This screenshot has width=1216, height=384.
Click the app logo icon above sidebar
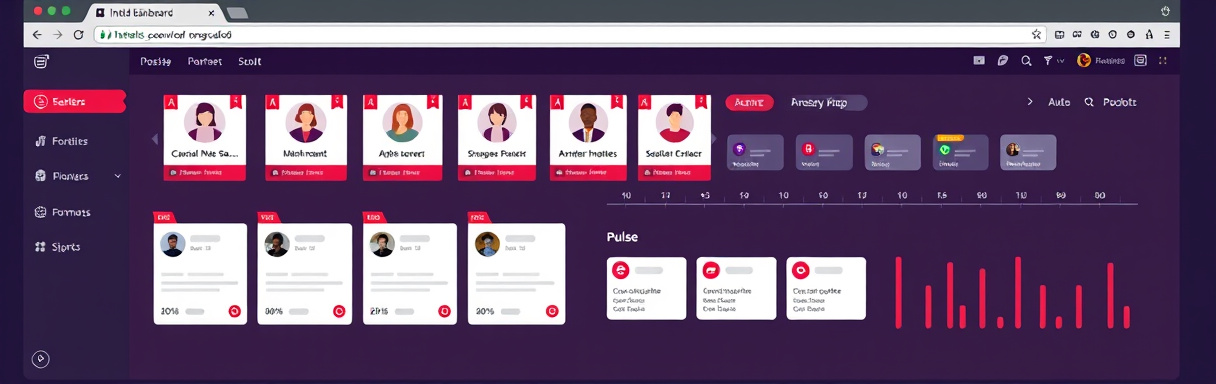click(41, 61)
